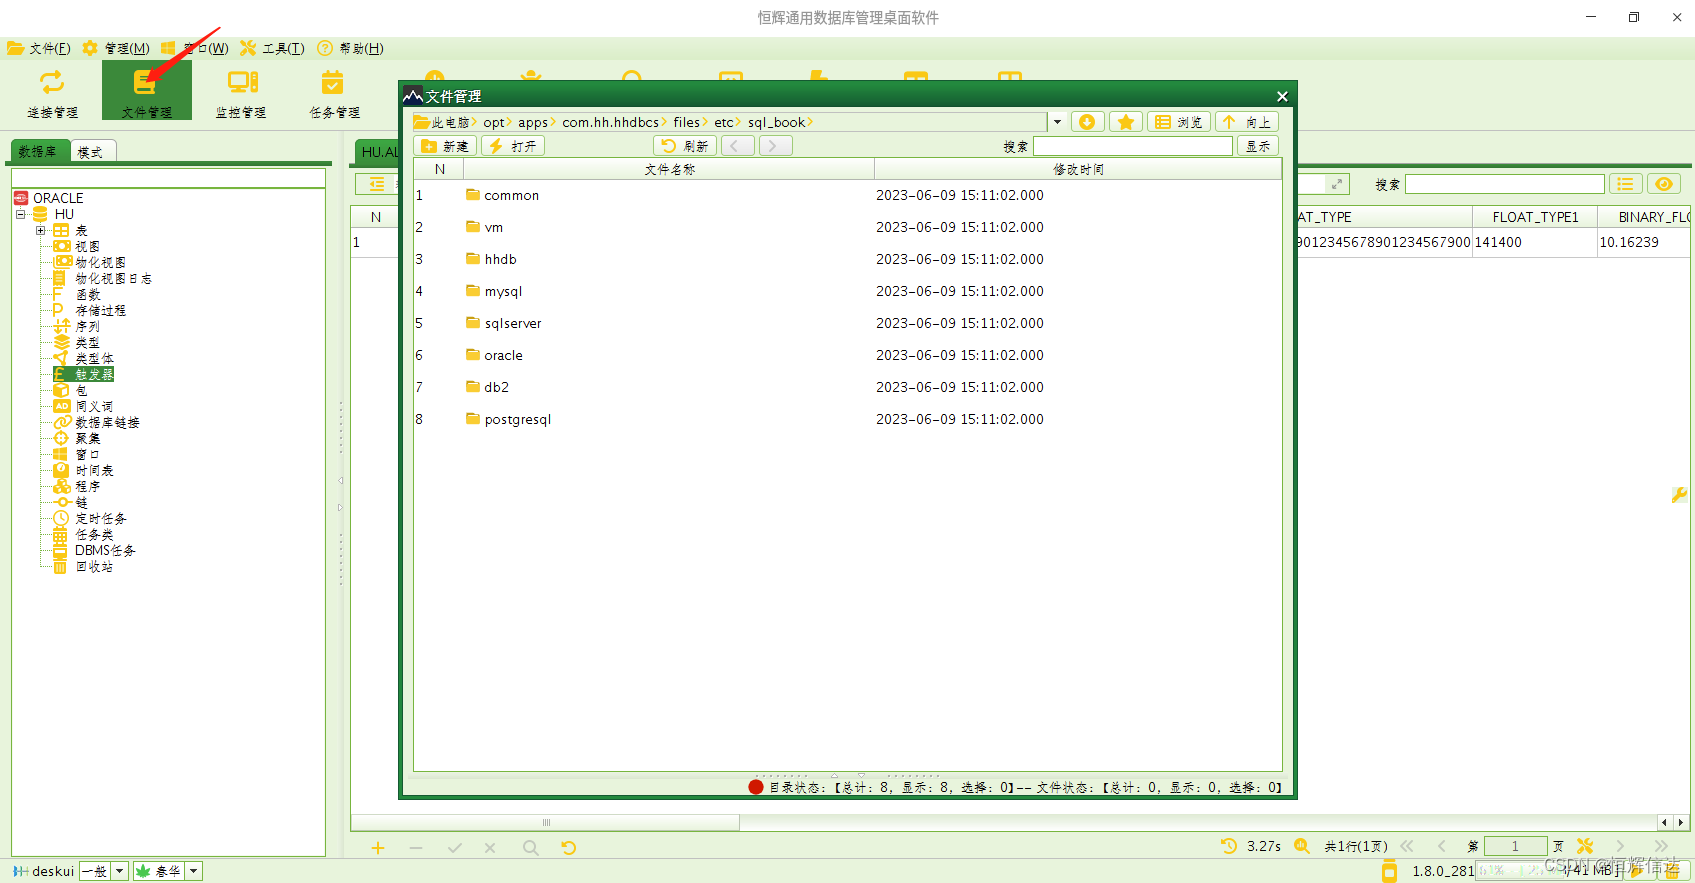Open the 管理(M) menu
Screen dimensions: 1695x883
(x=116, y=48)
